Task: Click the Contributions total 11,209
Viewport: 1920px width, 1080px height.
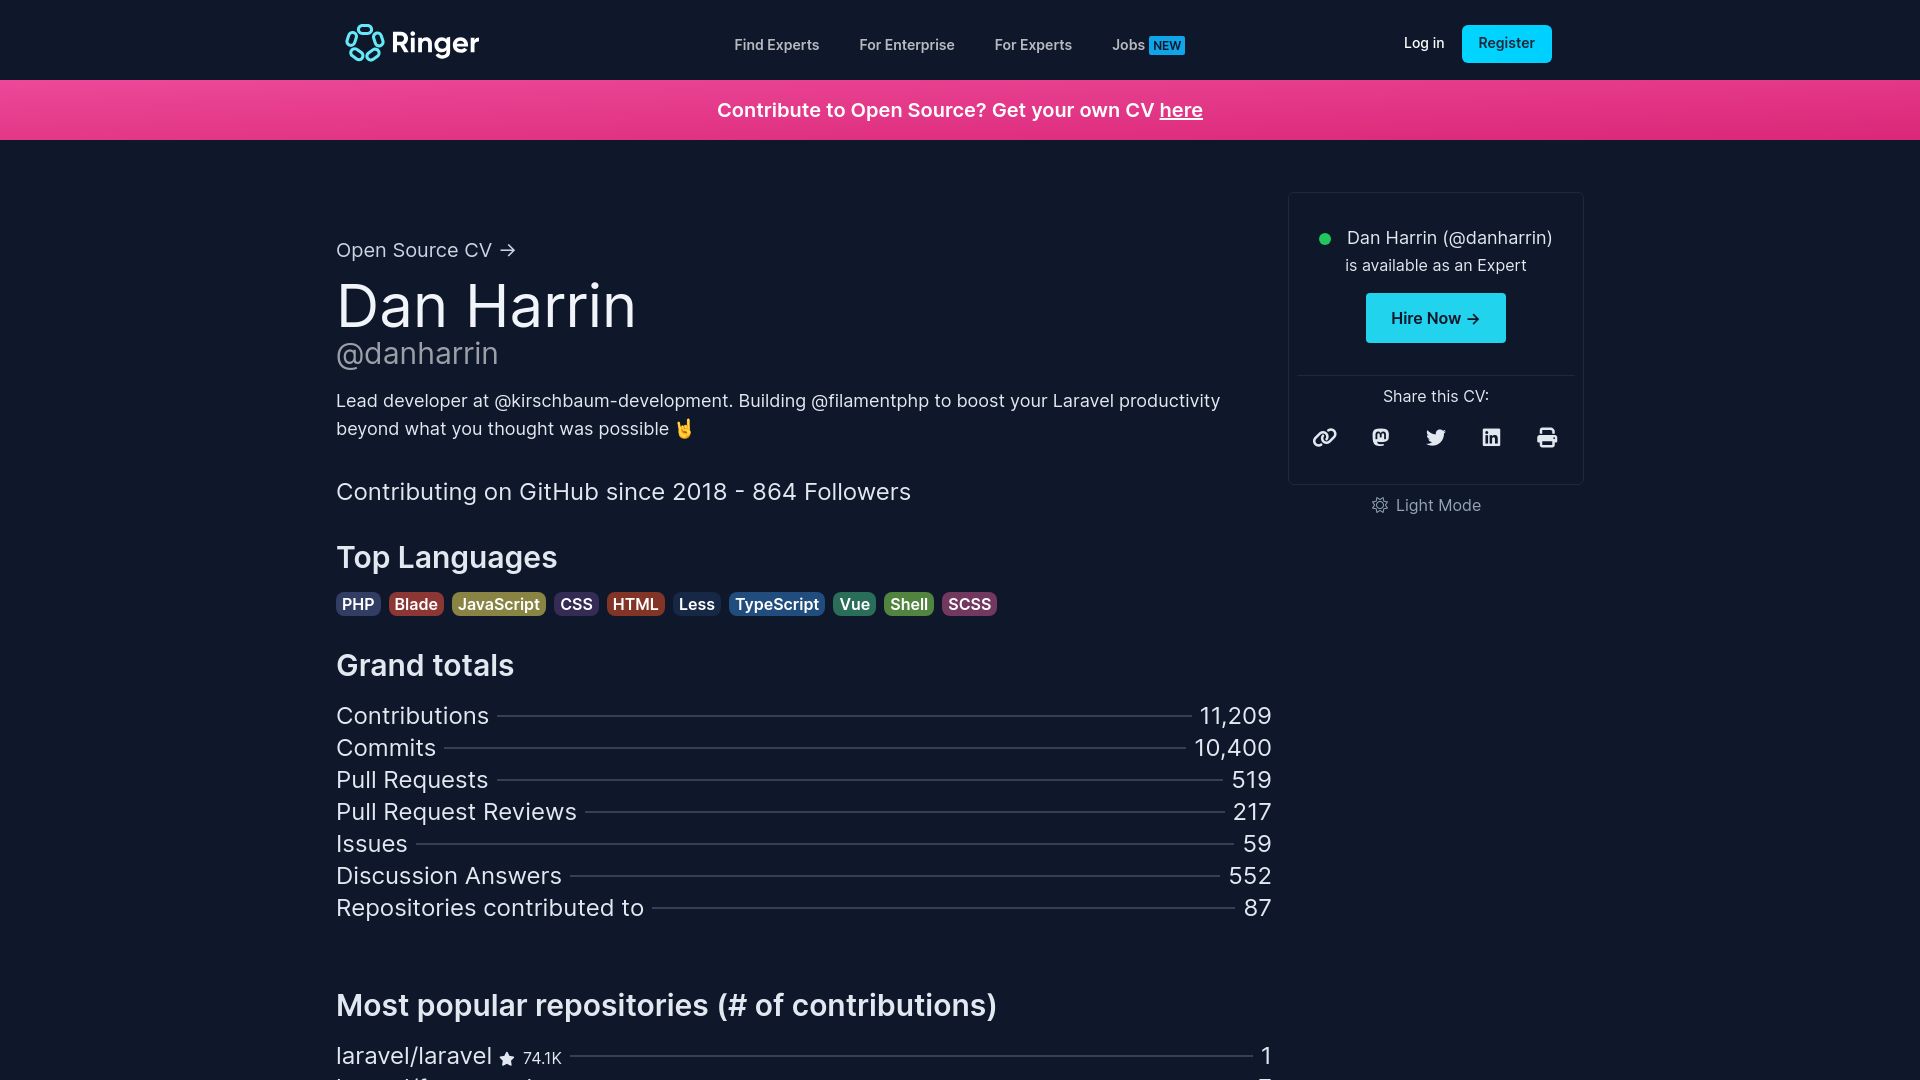Action: [x=1235, y=716]
